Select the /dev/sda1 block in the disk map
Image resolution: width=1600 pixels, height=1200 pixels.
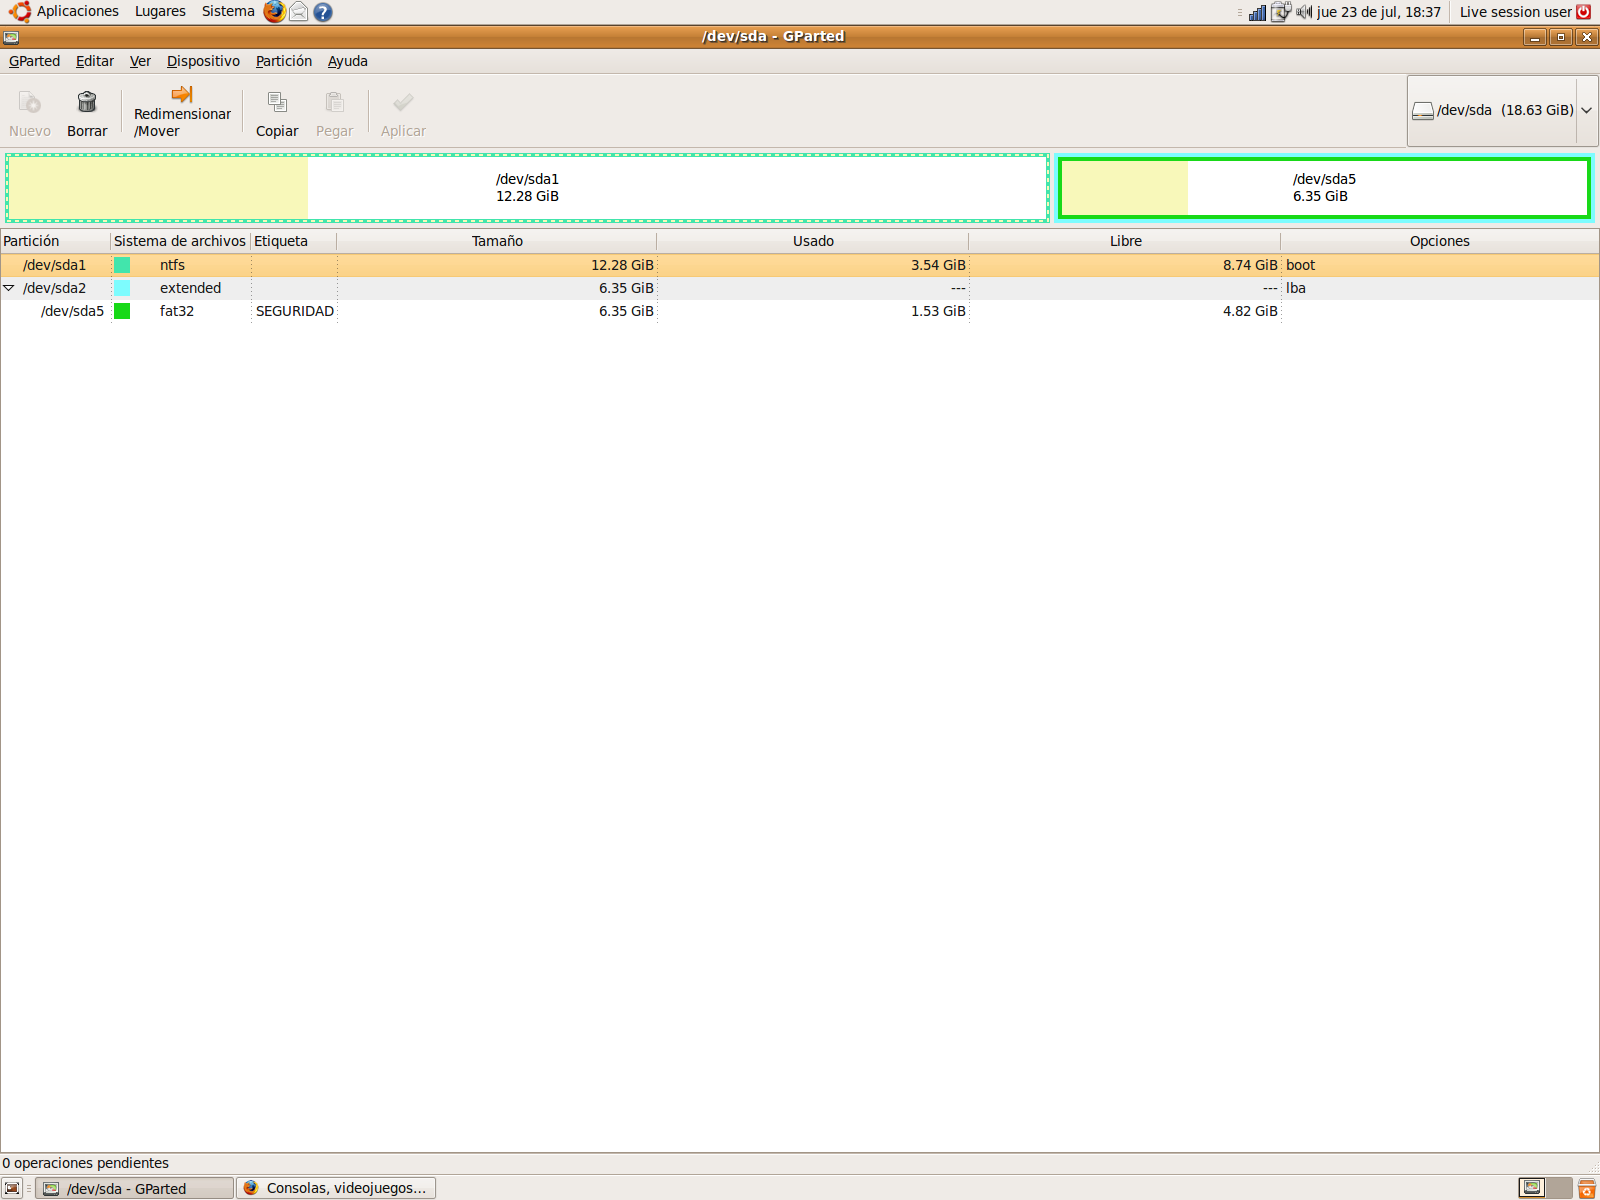pyautogui.click(x=527, y=187)
